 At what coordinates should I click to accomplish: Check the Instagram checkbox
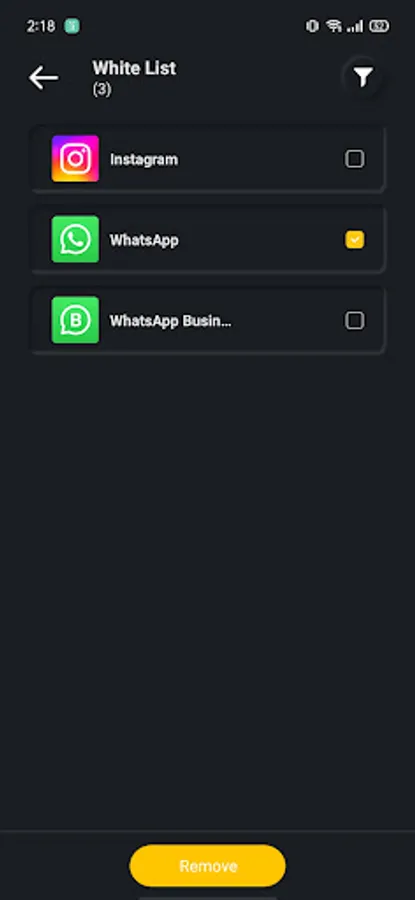coord(354,159)
